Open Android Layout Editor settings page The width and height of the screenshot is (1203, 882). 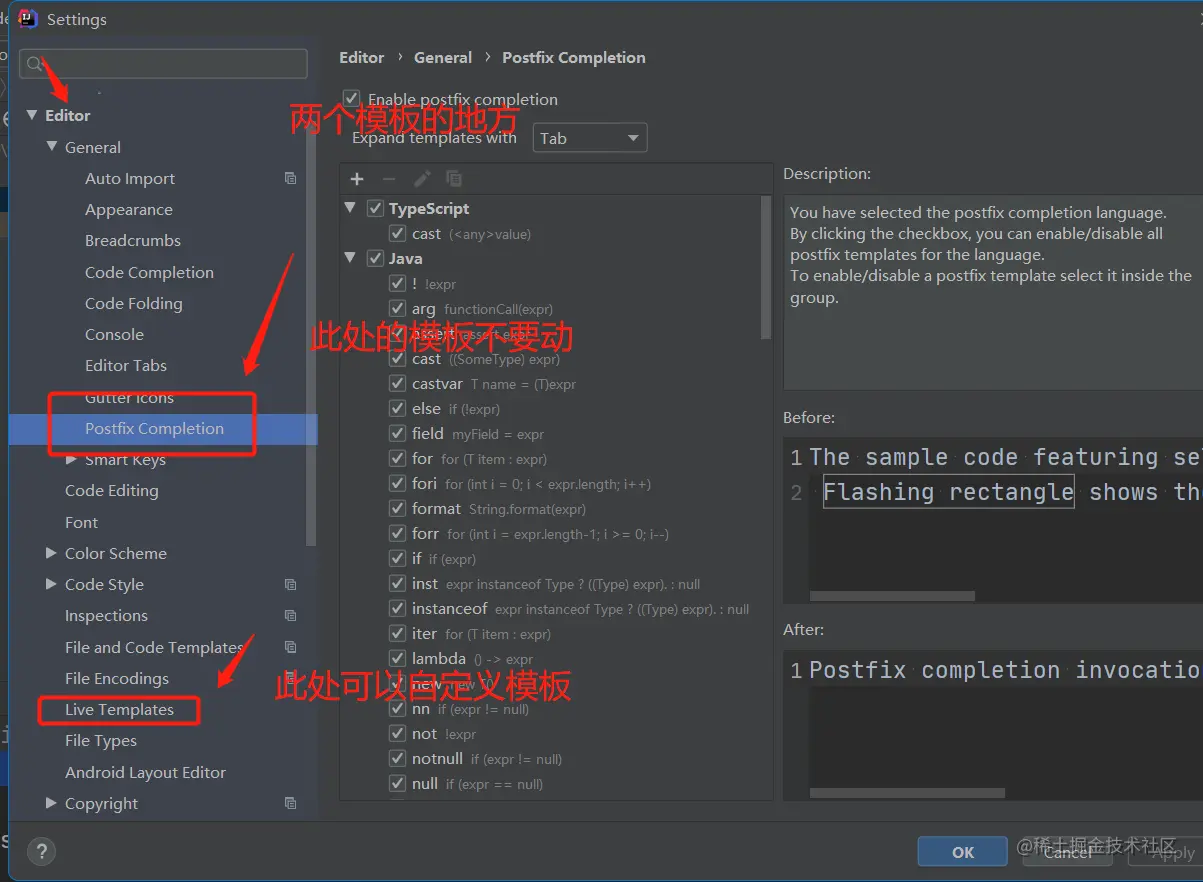click(145, 772)
